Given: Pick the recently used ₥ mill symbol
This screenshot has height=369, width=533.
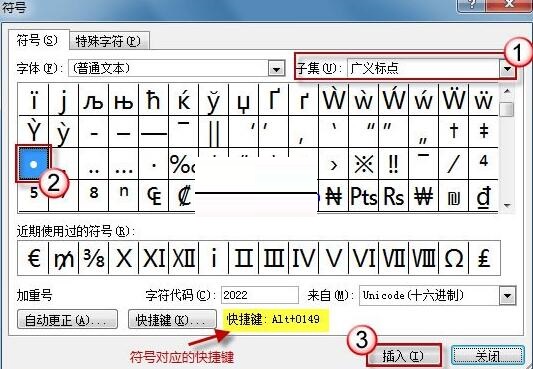Looking at the screenshot, I should (64, 258).
